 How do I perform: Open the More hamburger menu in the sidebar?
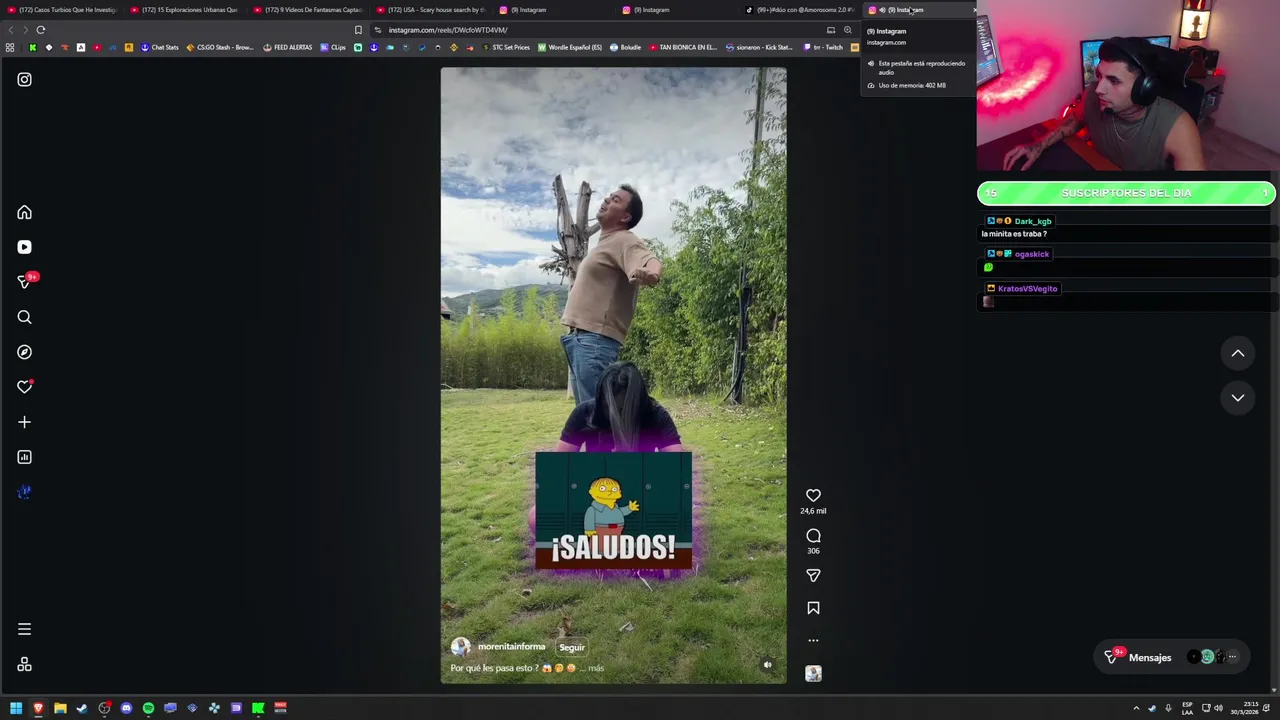coord(24,629)
